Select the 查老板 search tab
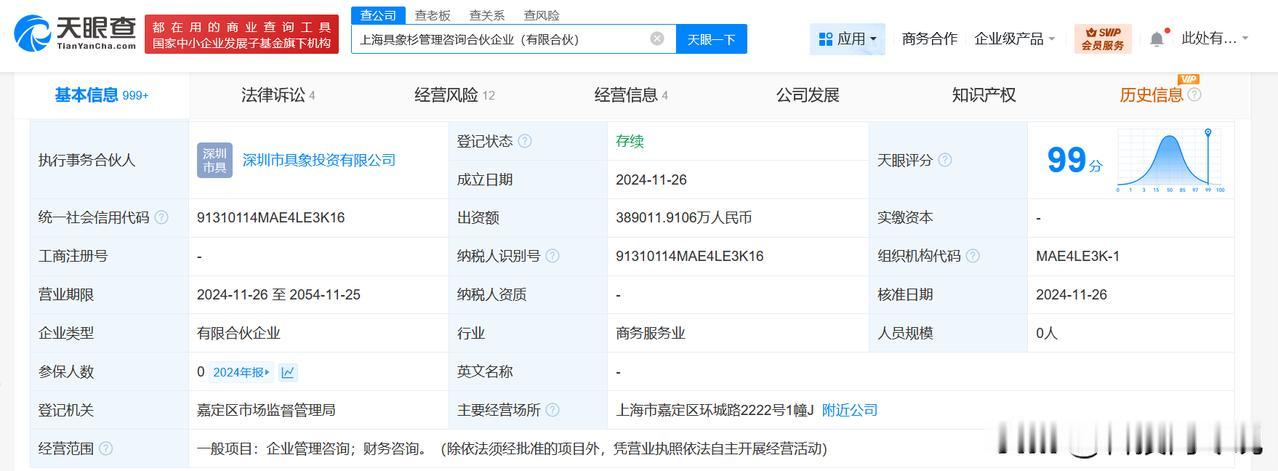 432,15
